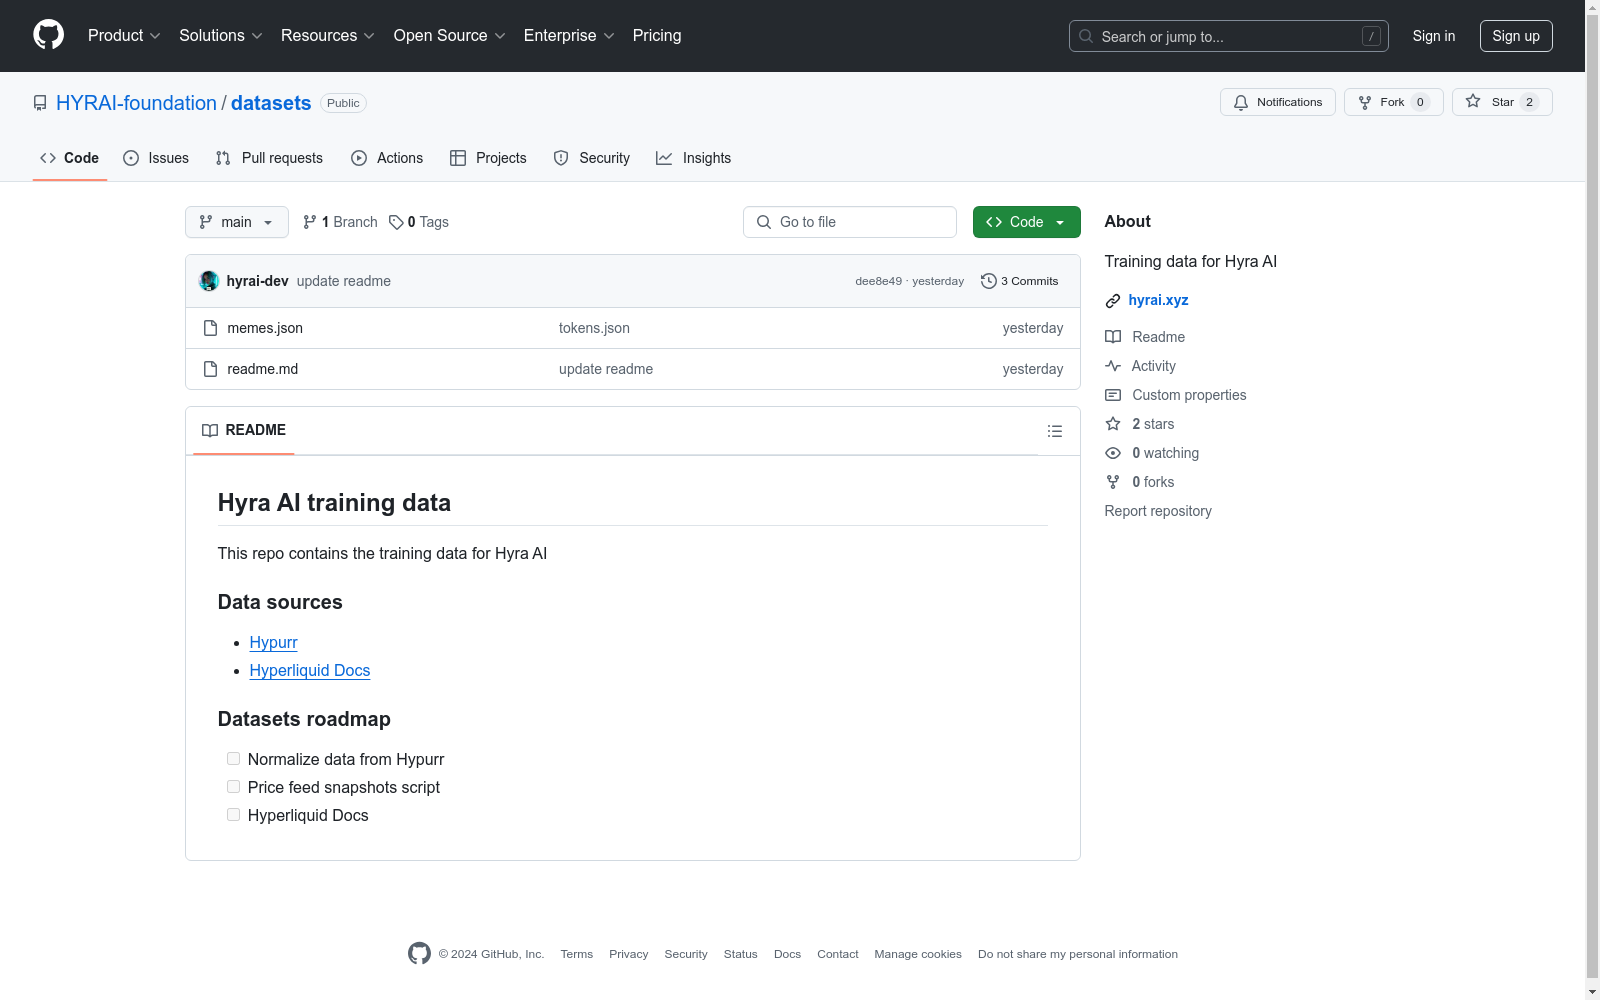Click the footer Privacy link
Image resolution: width=1600 pixels, height=1000 pixels.
coord(629,954)
